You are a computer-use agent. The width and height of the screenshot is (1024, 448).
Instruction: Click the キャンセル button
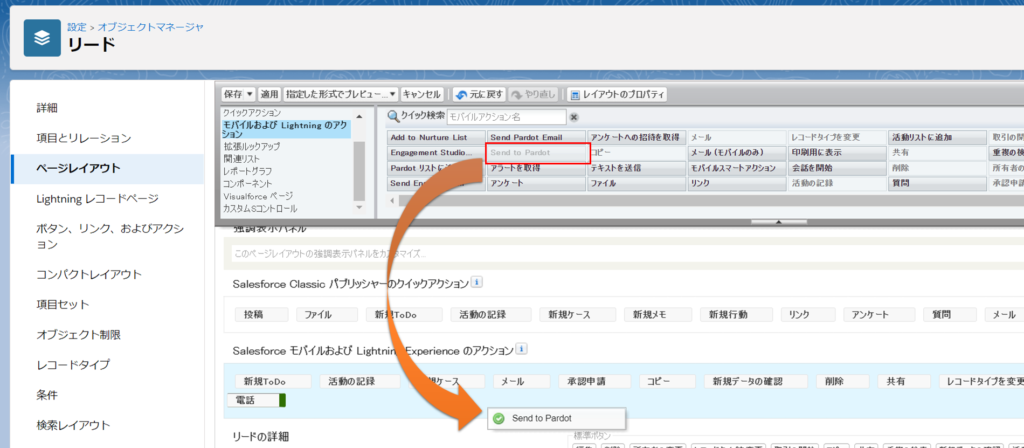tap(422, 95)
